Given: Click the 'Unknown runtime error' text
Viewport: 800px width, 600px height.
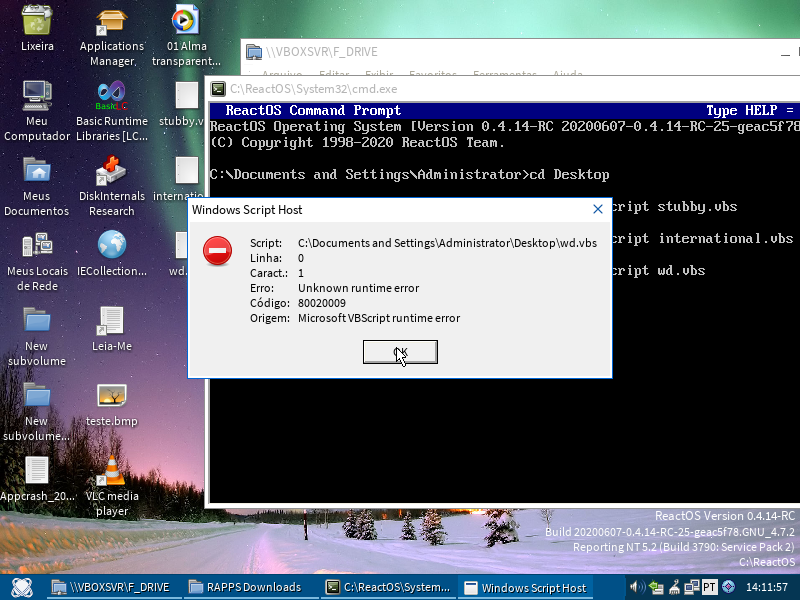Looking at the screenshot, I should (358, 288).
